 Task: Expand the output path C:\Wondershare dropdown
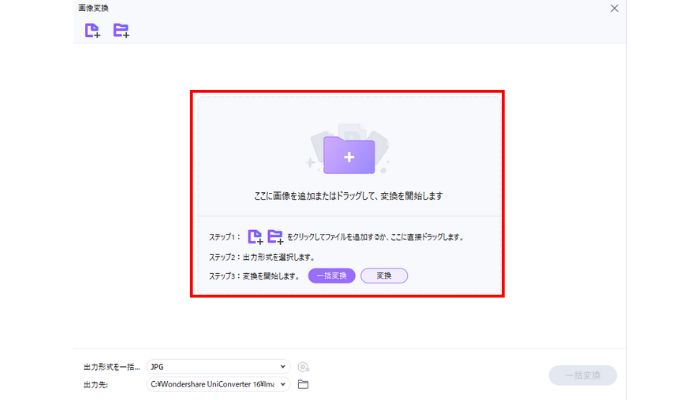click(x=218, y=384)
